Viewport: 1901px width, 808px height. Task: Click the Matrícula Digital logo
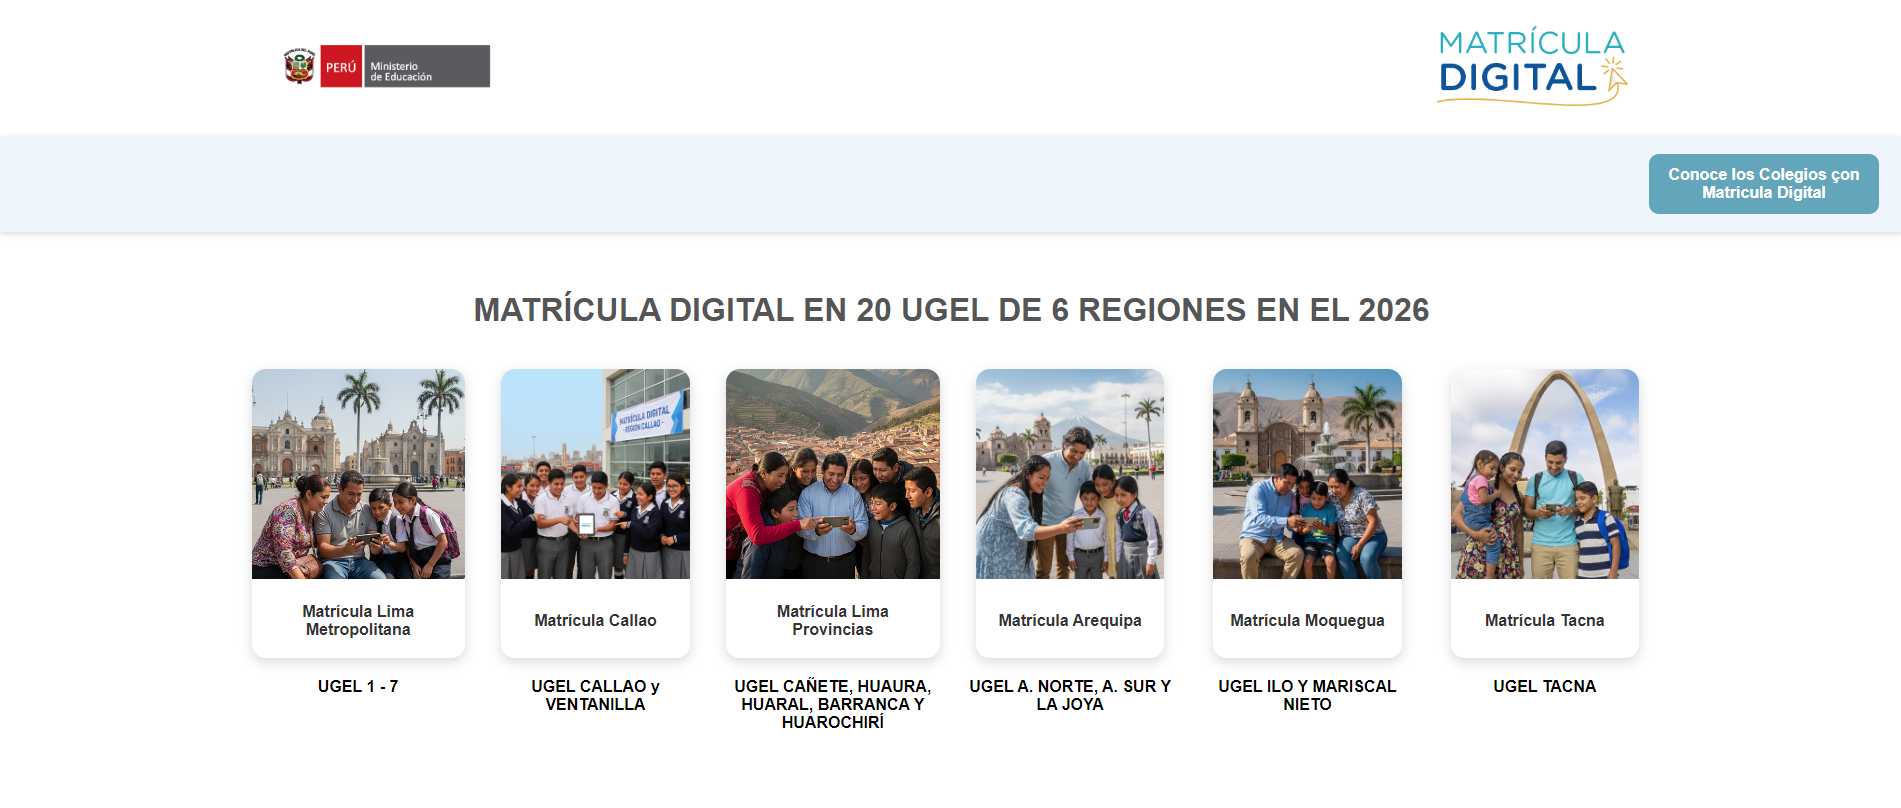point(1531,66)
